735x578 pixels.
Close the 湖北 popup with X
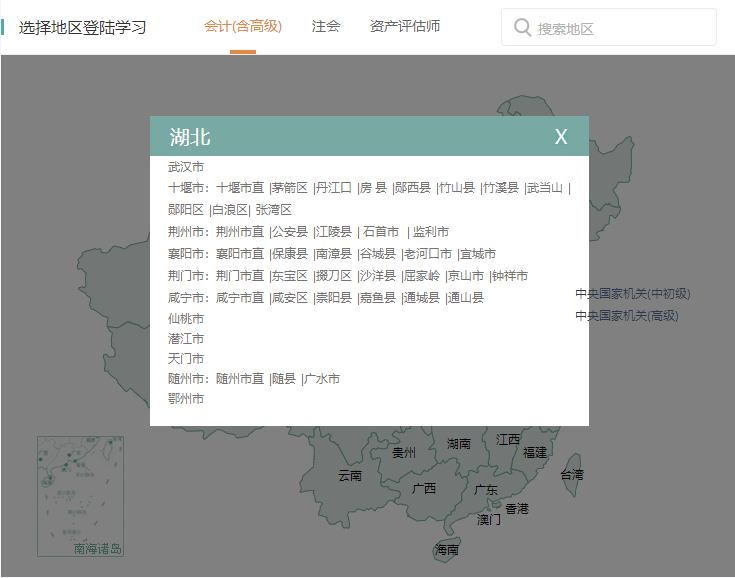click(x=561, y=136)
